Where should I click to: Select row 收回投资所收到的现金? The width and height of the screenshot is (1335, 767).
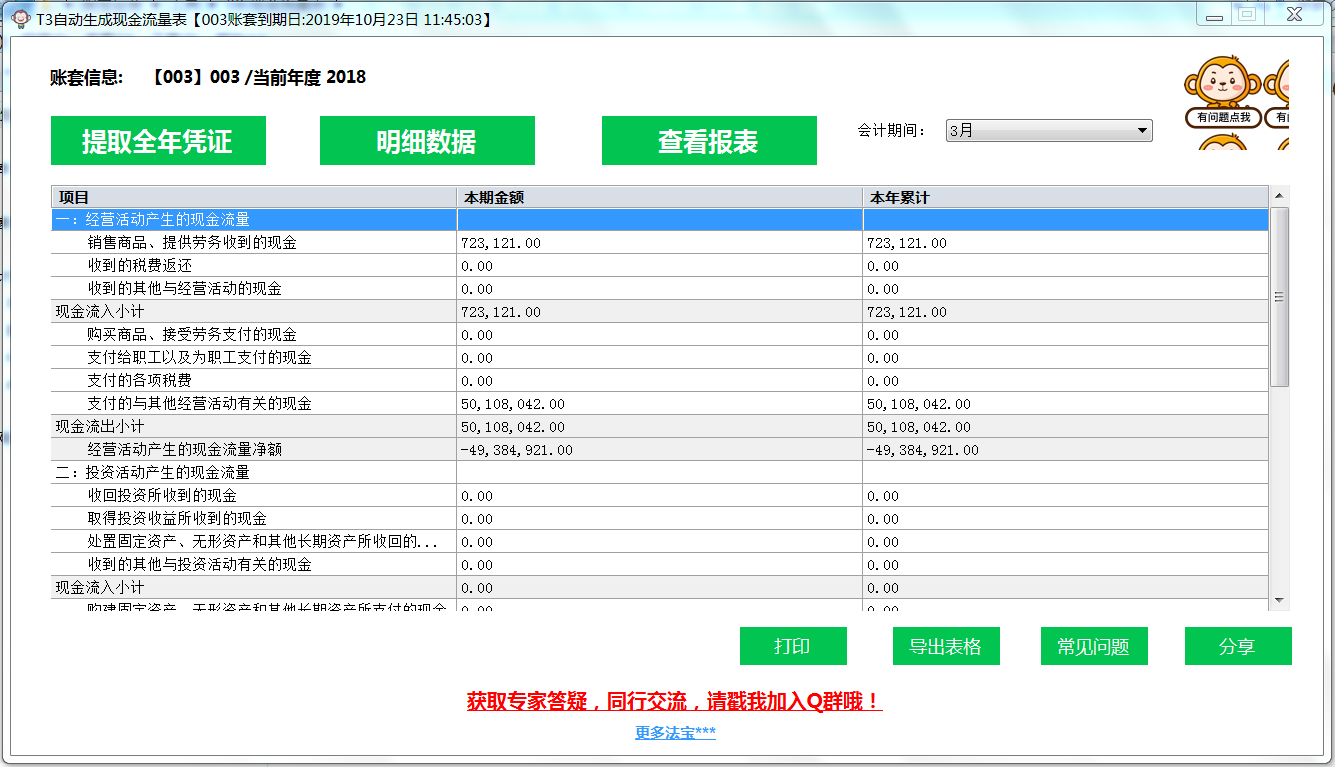point(660,496)
